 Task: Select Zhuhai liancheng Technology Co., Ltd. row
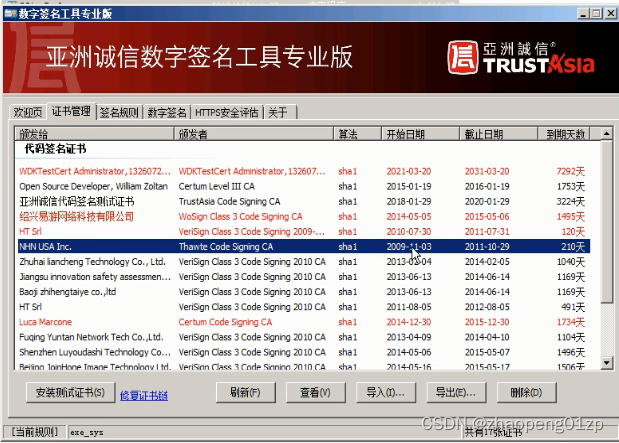pos(302,261)
